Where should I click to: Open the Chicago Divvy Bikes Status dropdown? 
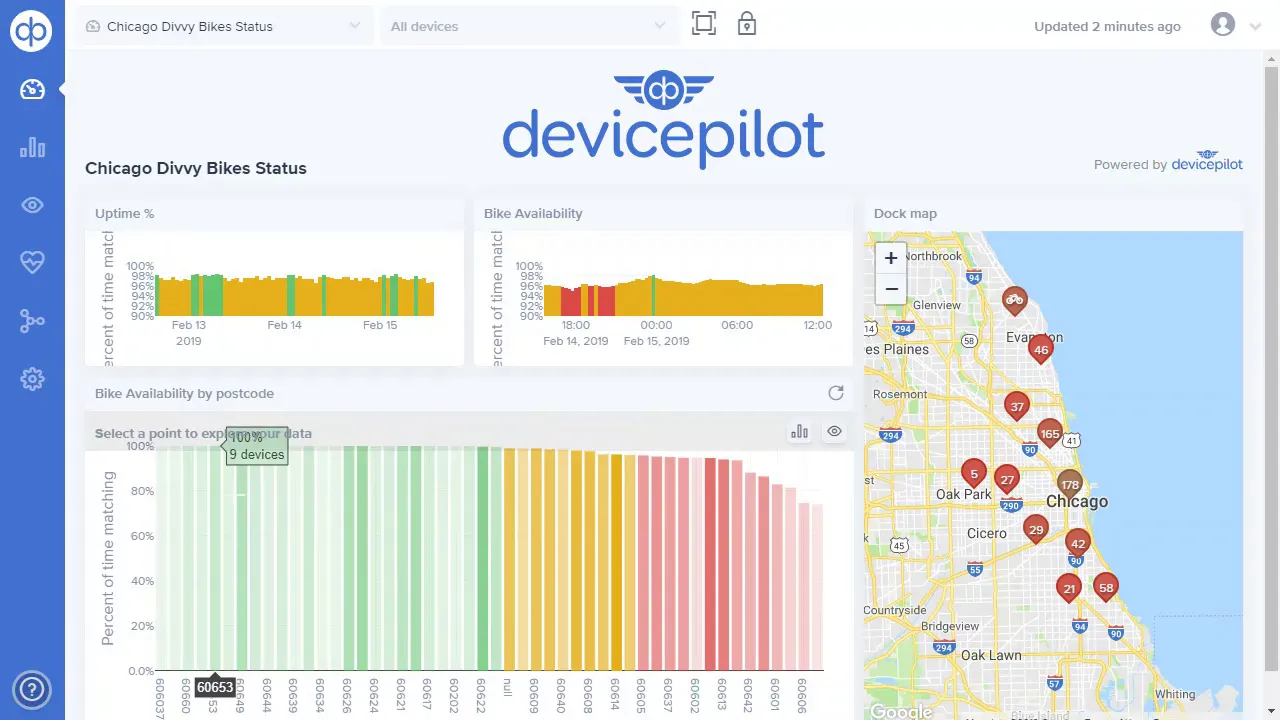click(224, 26)
